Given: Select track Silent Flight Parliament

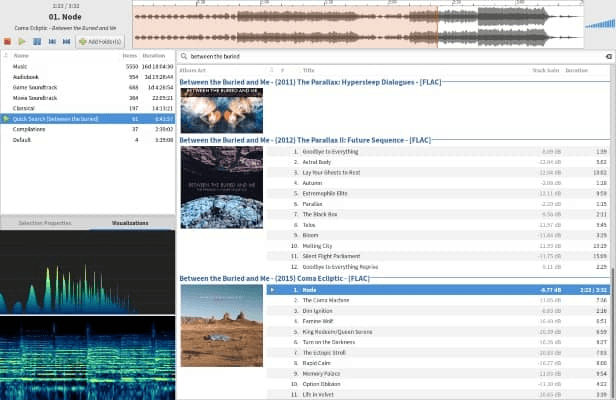Looking at the screenshot, I should tap(438, 256).
